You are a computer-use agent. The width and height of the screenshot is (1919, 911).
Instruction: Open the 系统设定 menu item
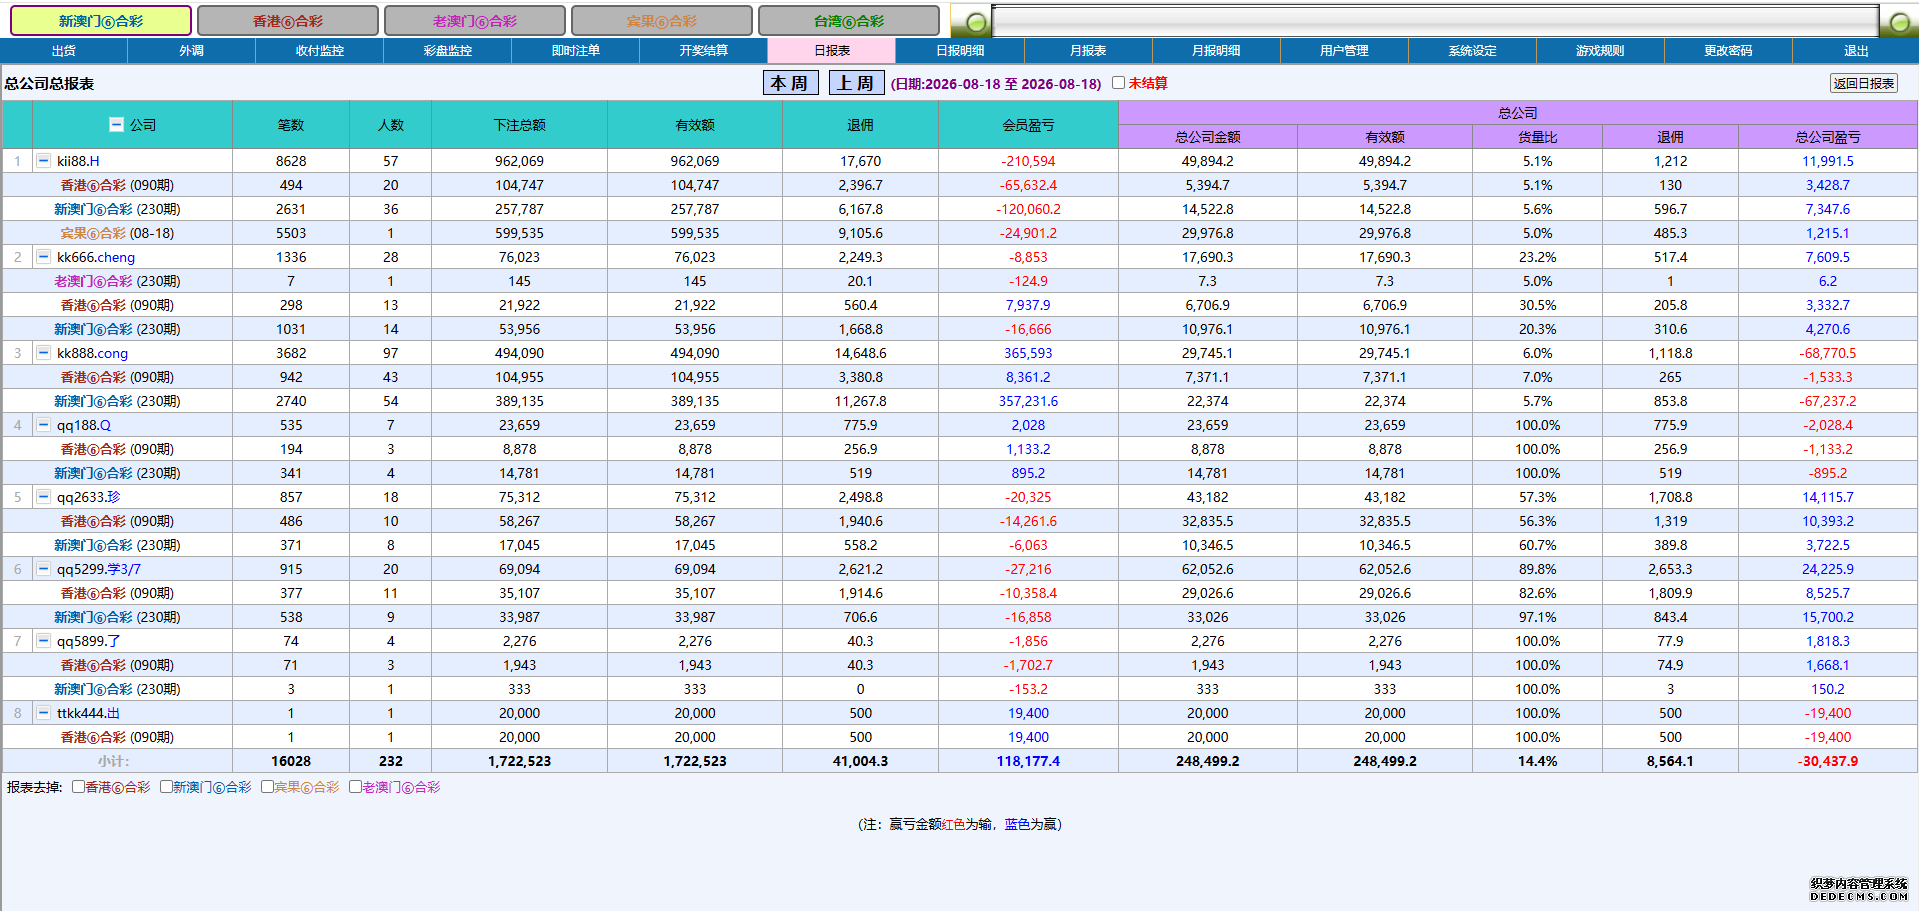point(1472,50)
